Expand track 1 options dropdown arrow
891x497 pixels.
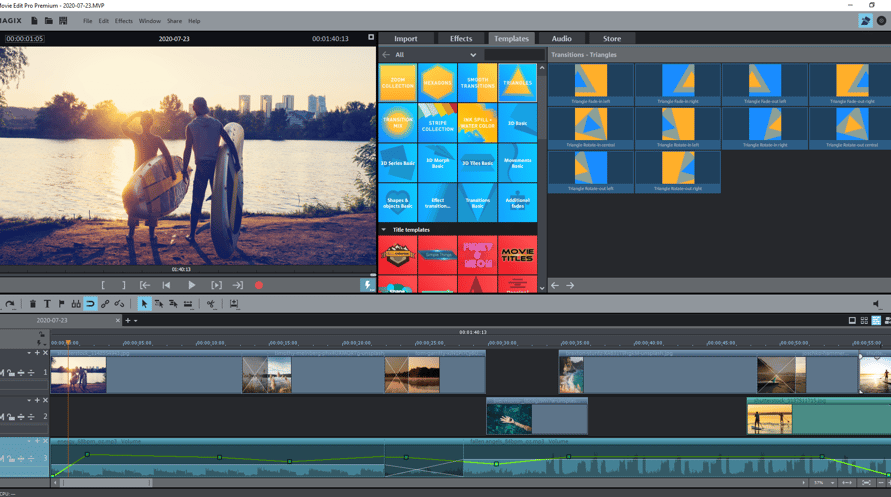(29, 353)
